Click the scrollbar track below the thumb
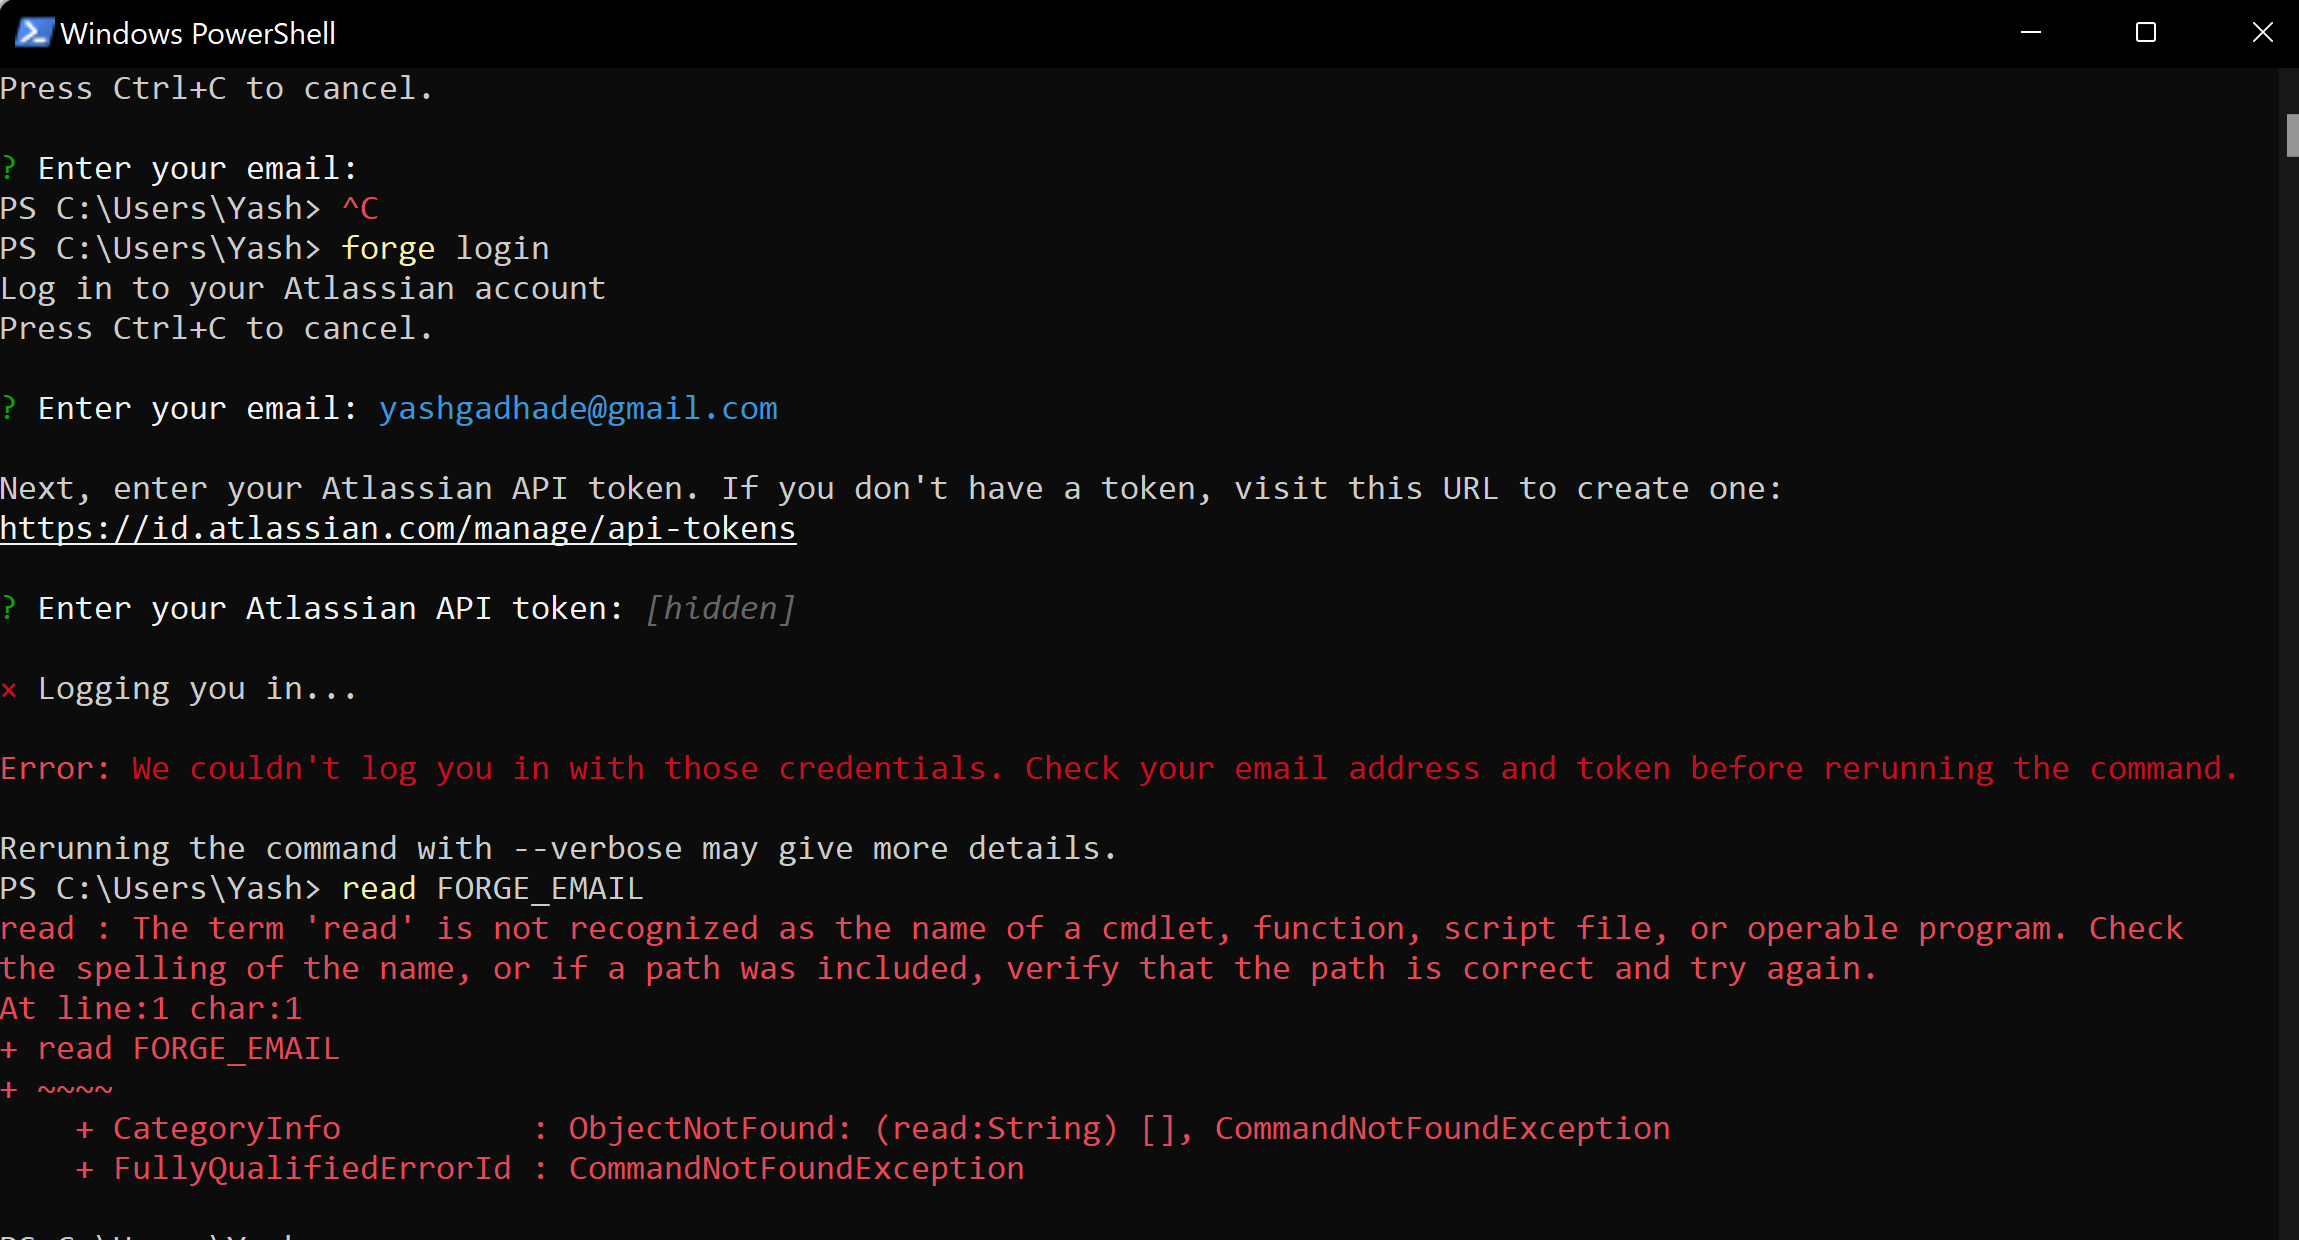This screenshot has height=1240, width=2299. tap(2291, 700)
